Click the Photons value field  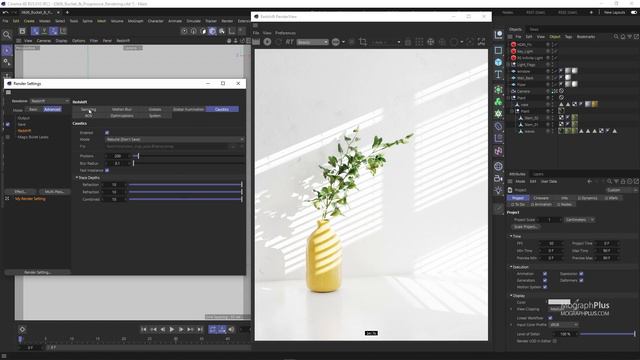click(118, 156)
